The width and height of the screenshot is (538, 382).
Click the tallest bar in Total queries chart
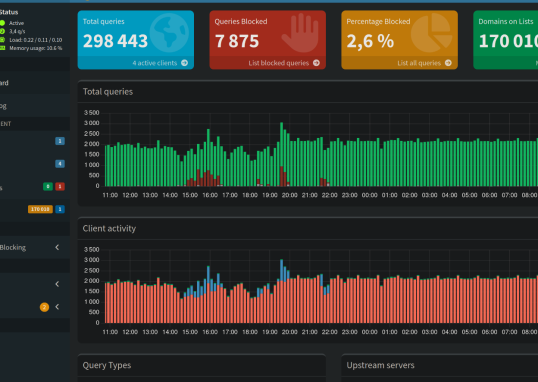click(x=281, y=154)
